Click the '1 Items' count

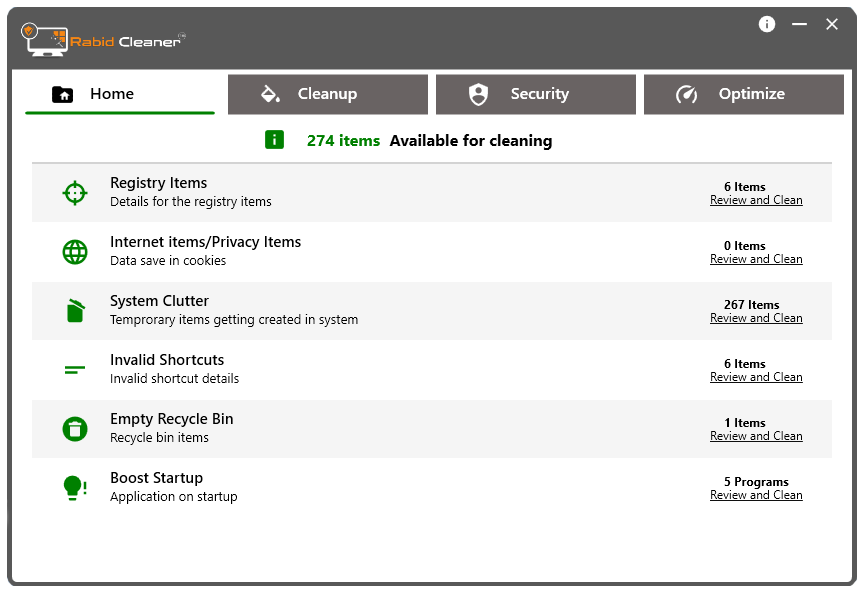(x=745, y=423)
